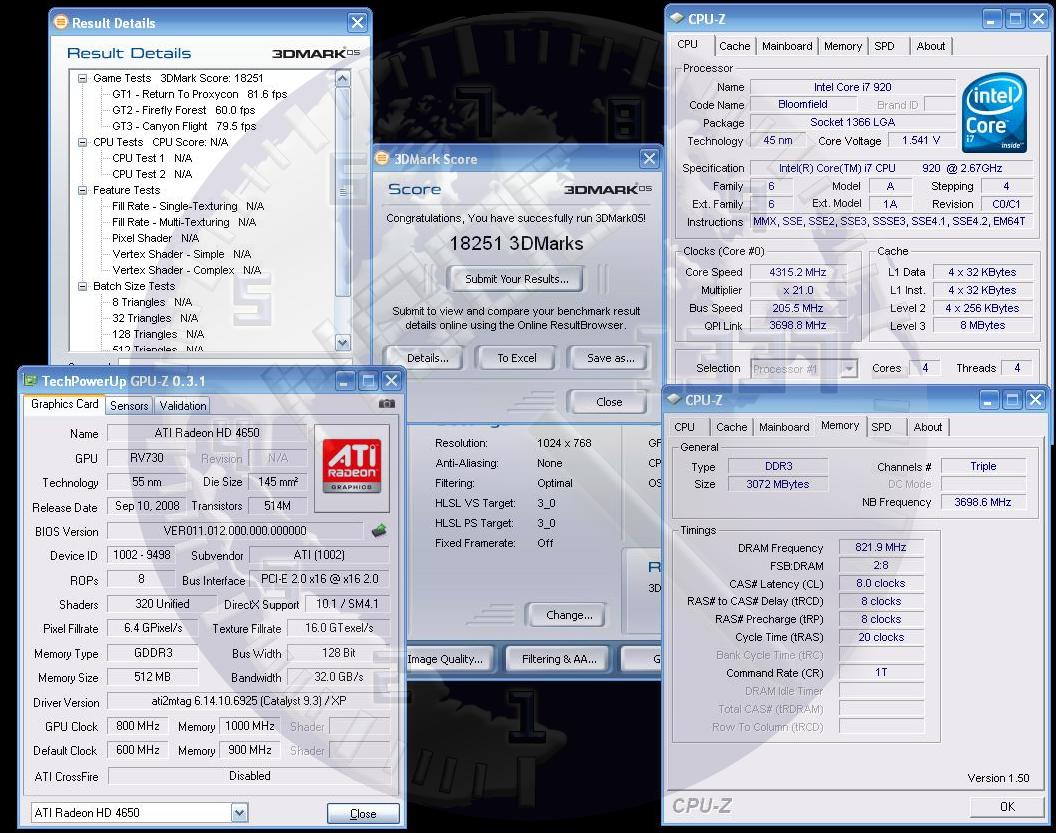Click Close in the 3DMark Score dialog
This screenshot has width=1056, height=833.
pos(609,402)
